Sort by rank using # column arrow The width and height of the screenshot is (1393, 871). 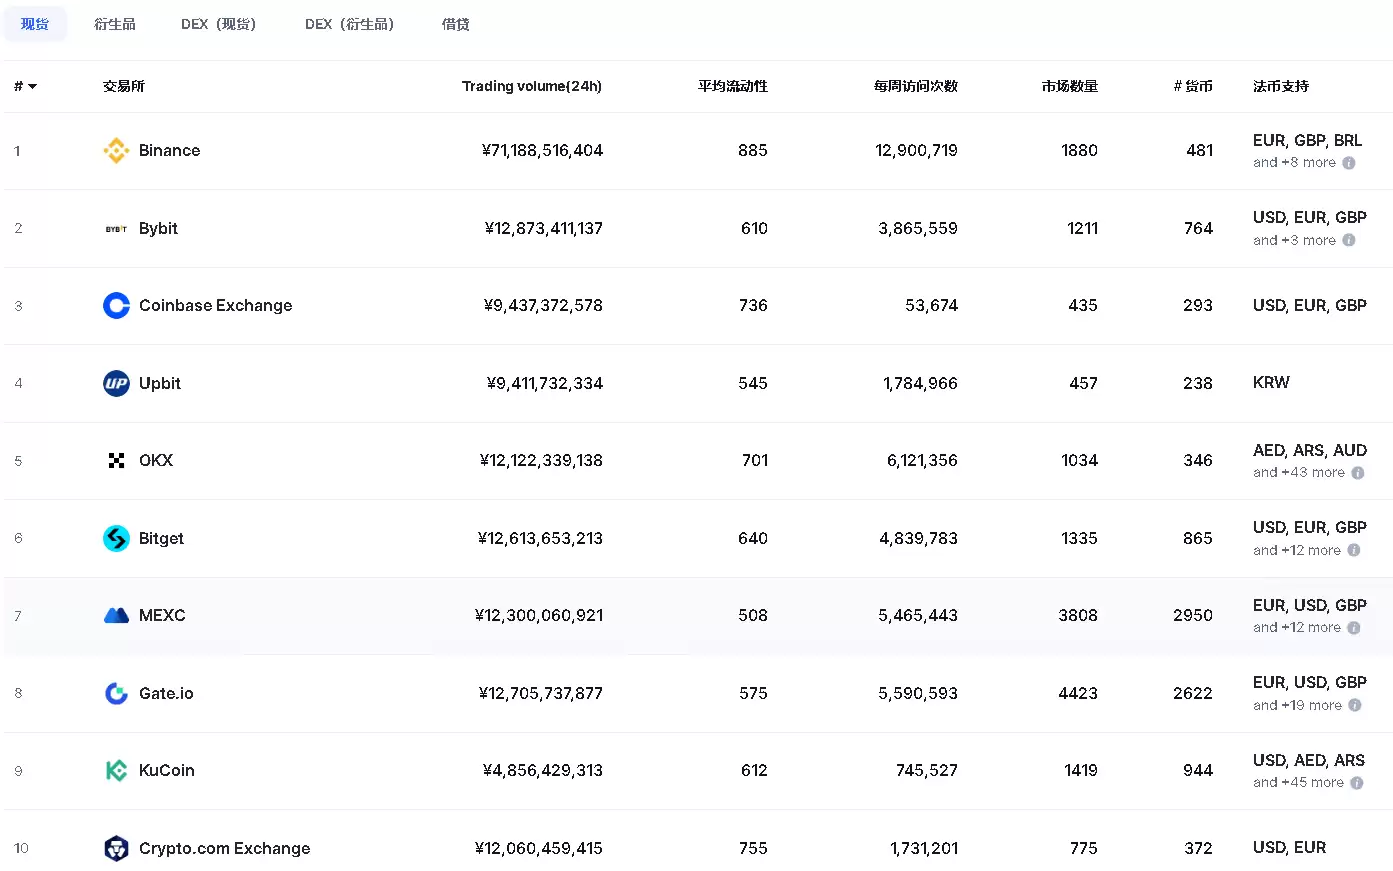[32, 87]
